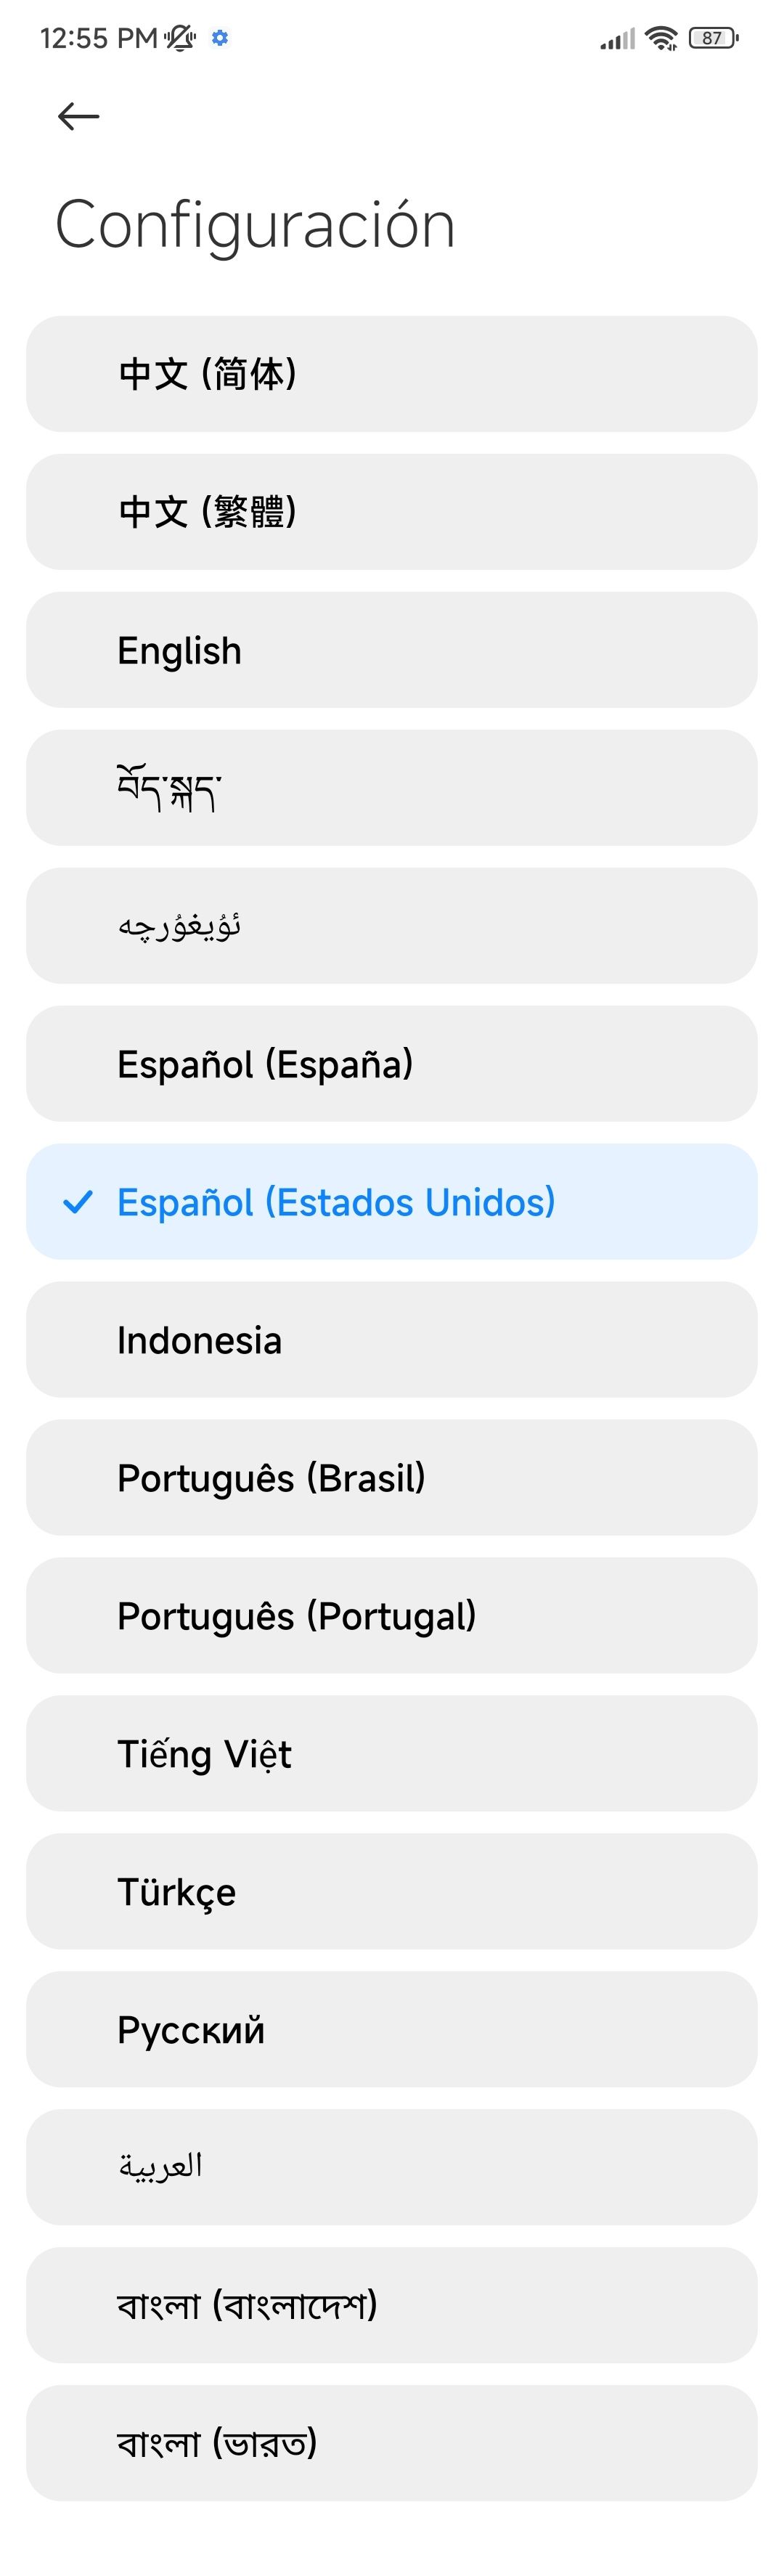Tap the muted notification icon
The height and width of the screenshot is (2576, 784).
tap(180, 38)
